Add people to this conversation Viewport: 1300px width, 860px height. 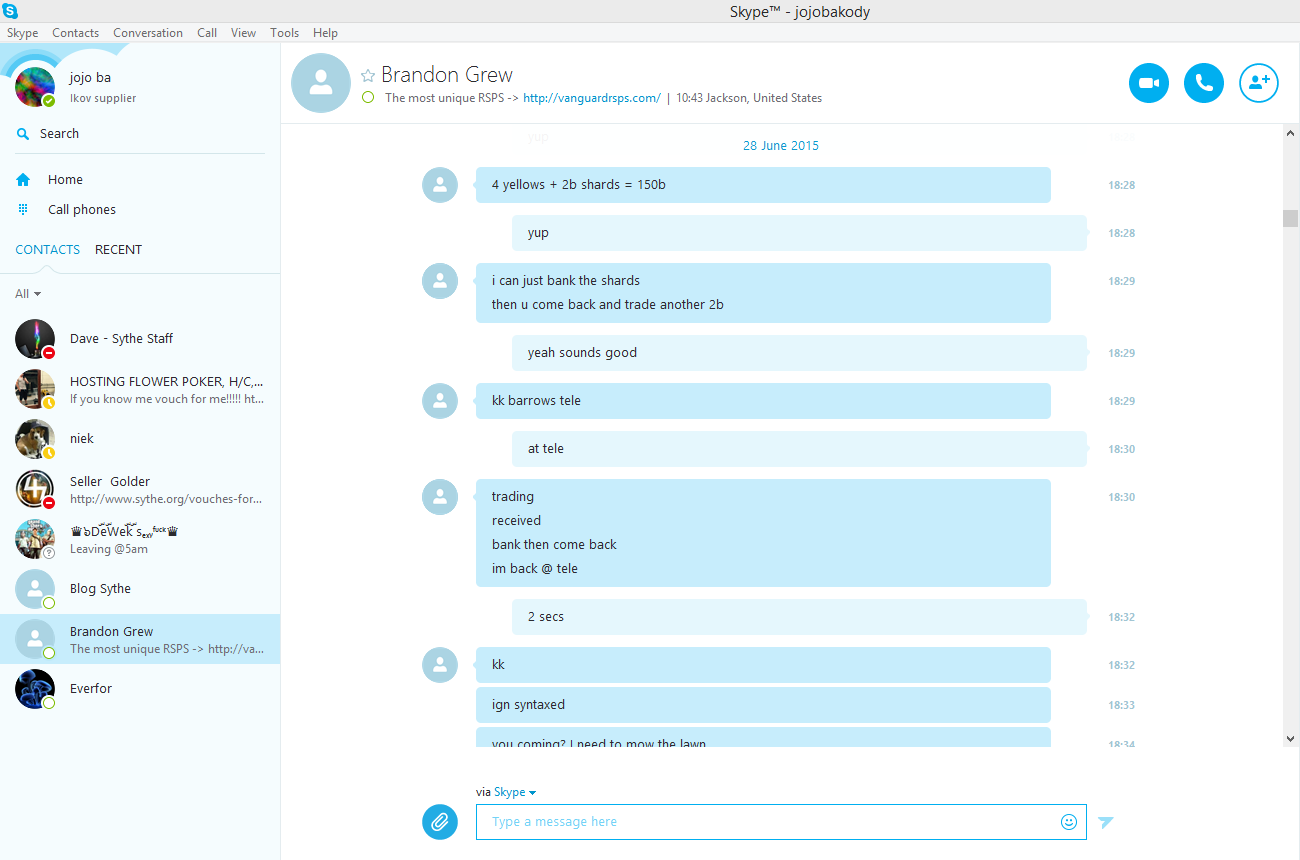(1259, 83)
